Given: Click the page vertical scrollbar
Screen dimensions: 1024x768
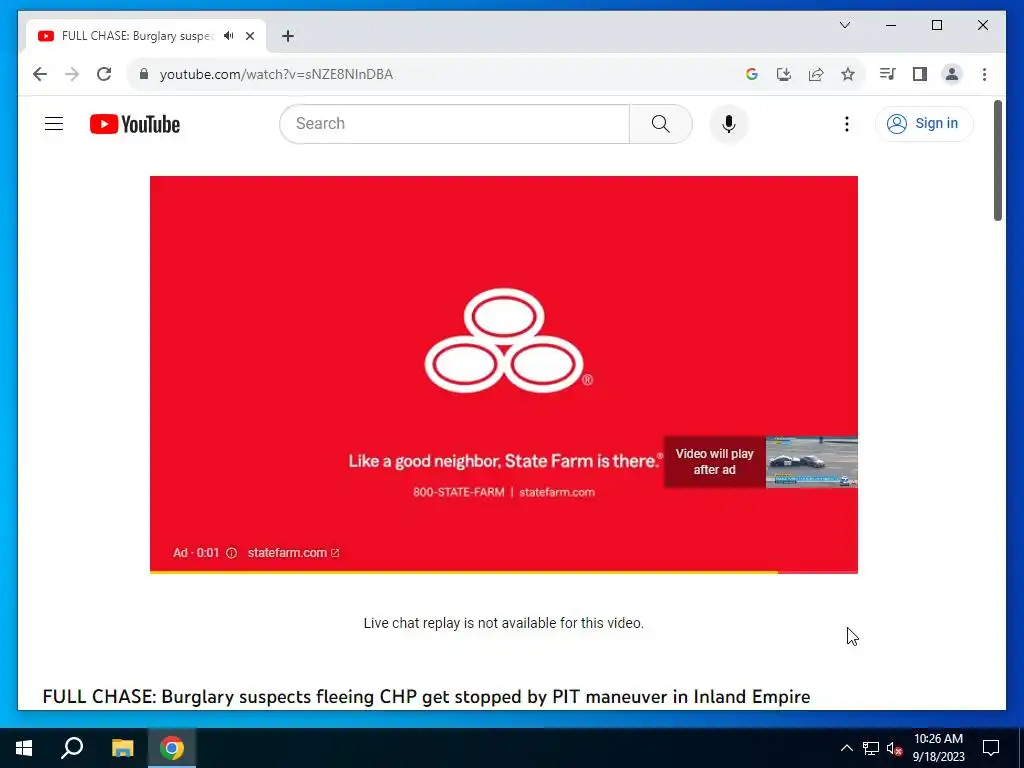Looking at the screenshot, I should pyautogui.click(x=997, y=161).
